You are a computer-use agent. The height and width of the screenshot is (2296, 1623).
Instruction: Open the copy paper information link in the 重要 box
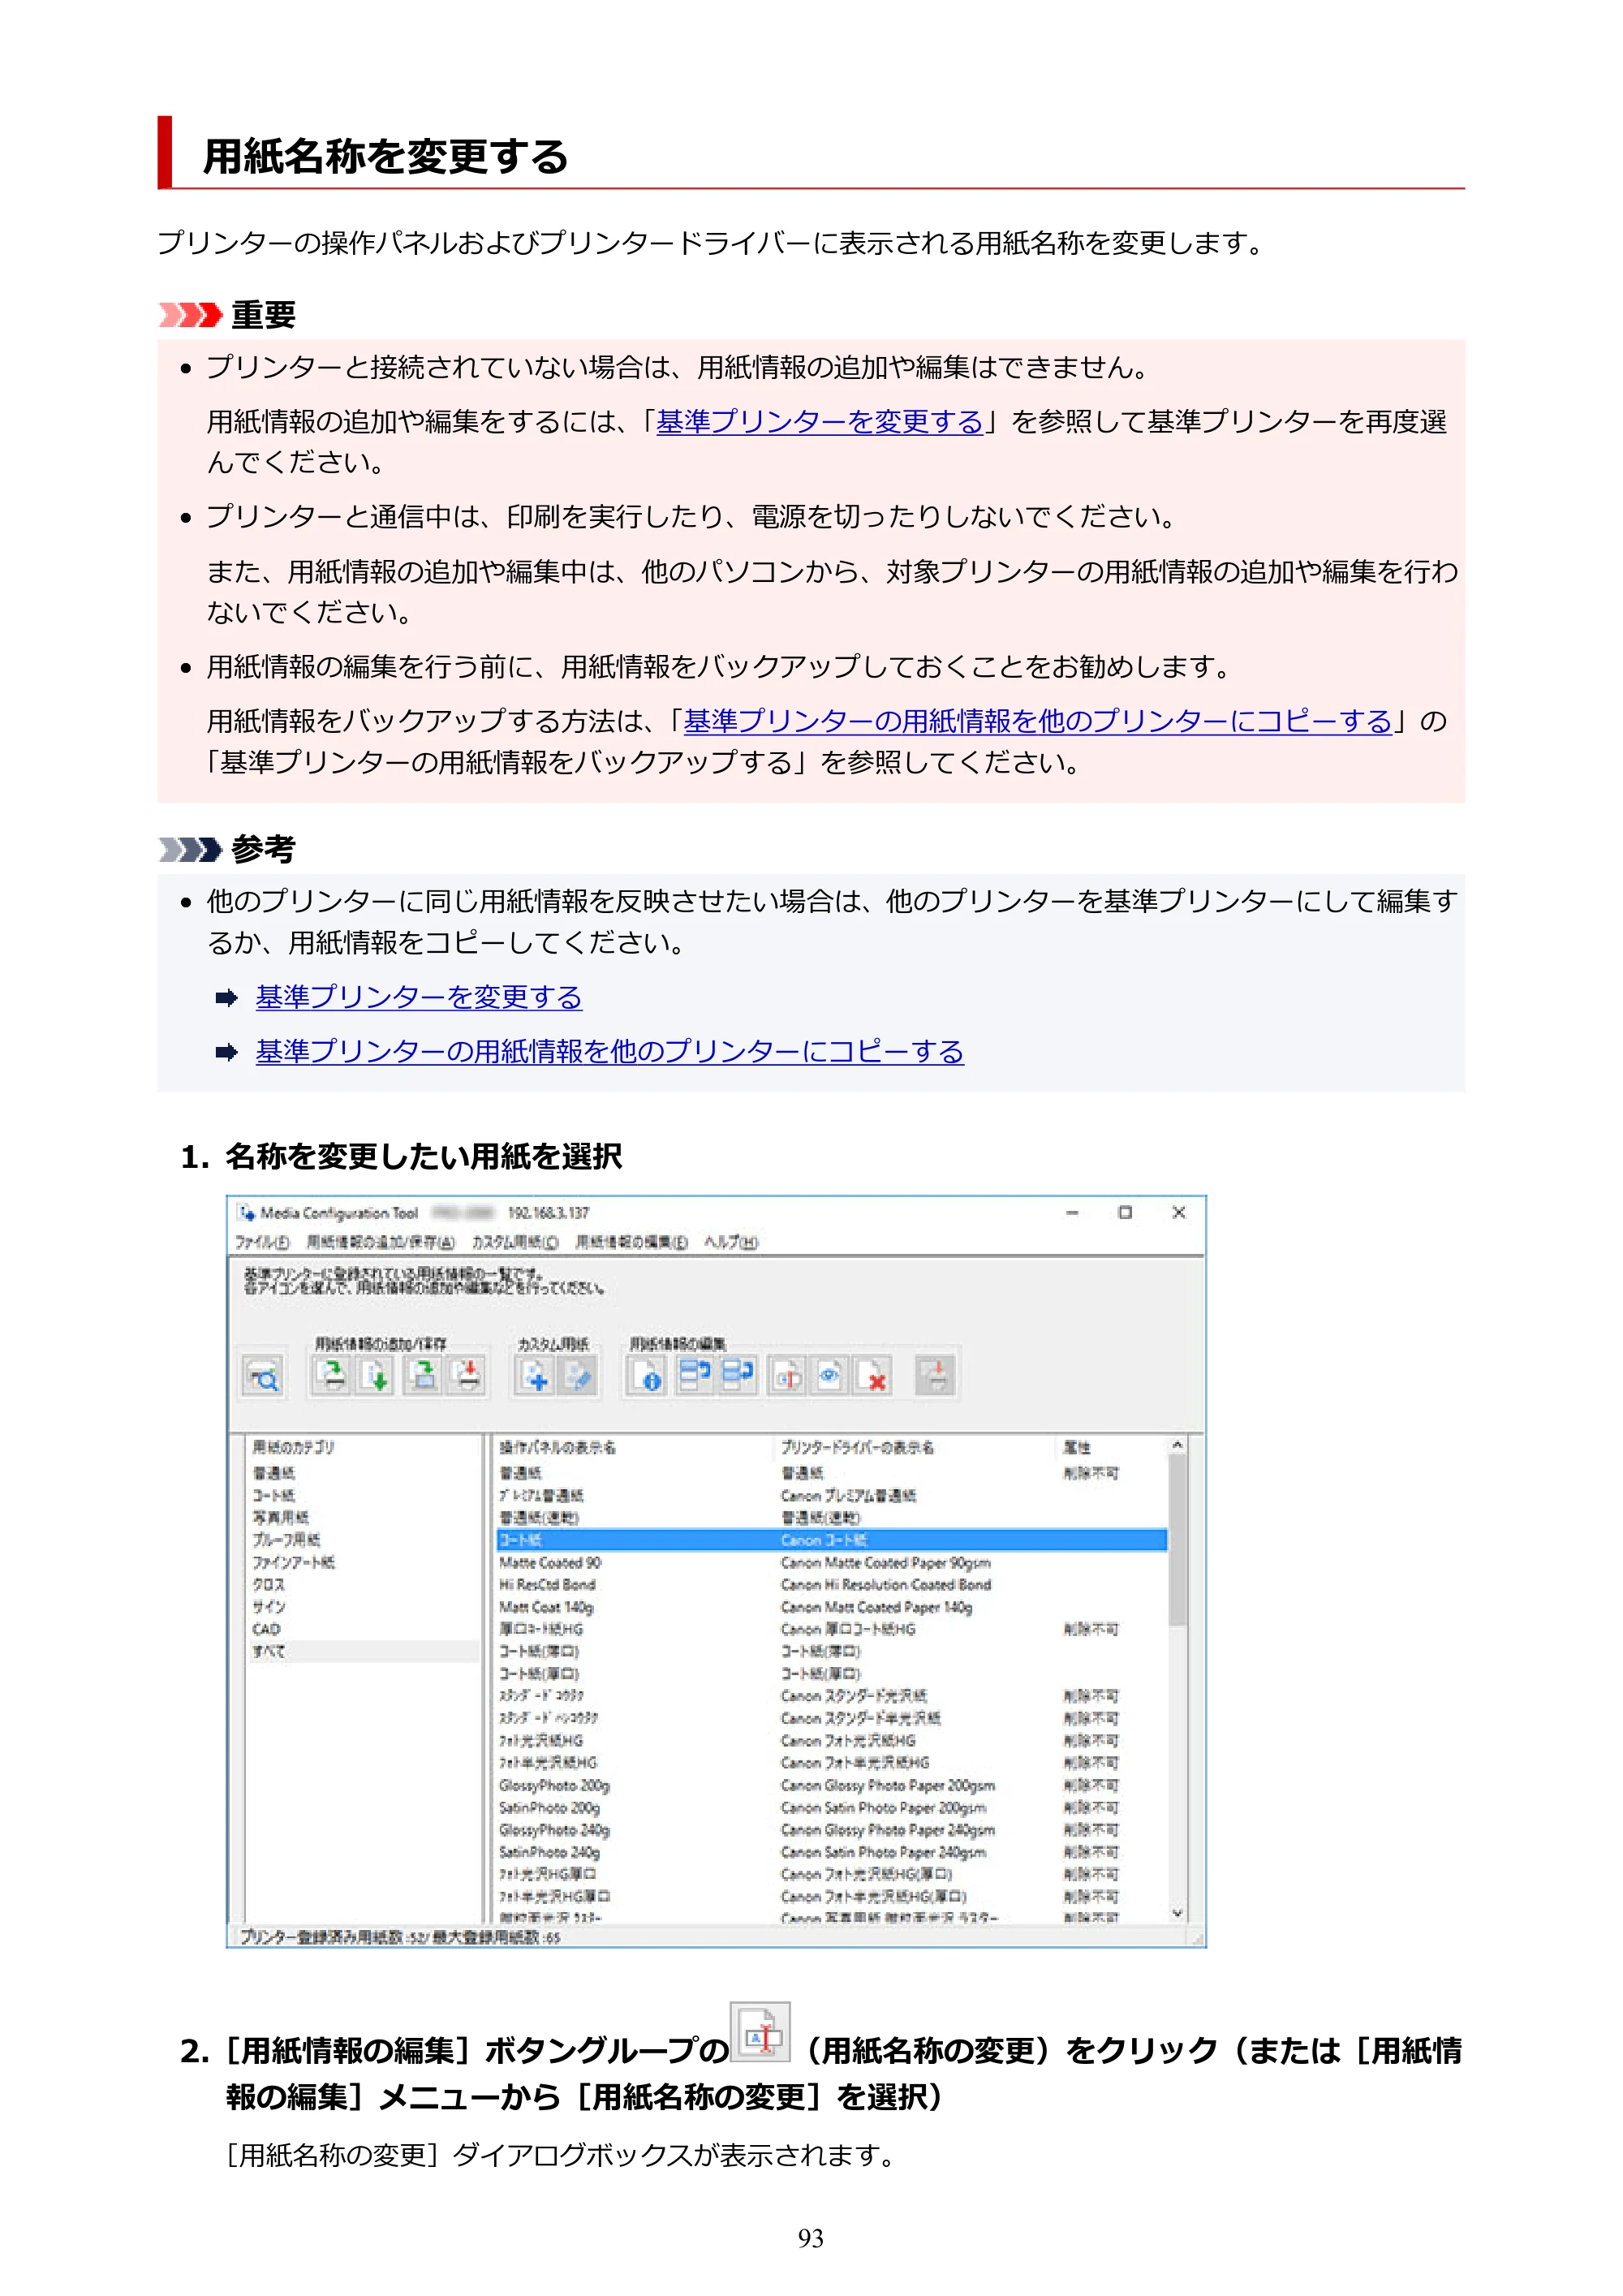[x=1038, y=721]
